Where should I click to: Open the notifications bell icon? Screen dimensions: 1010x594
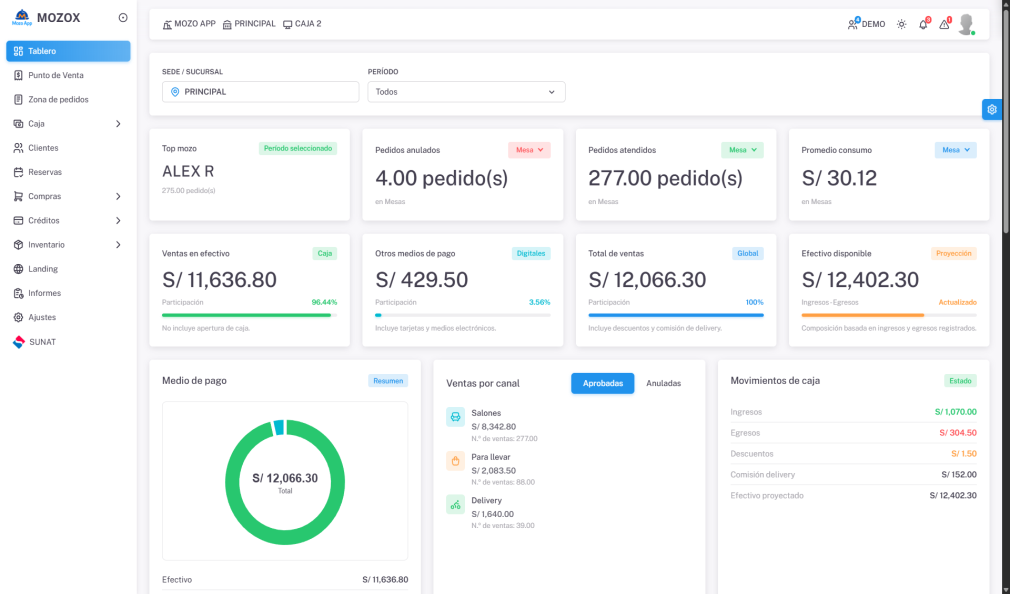(x=923, y=24)
